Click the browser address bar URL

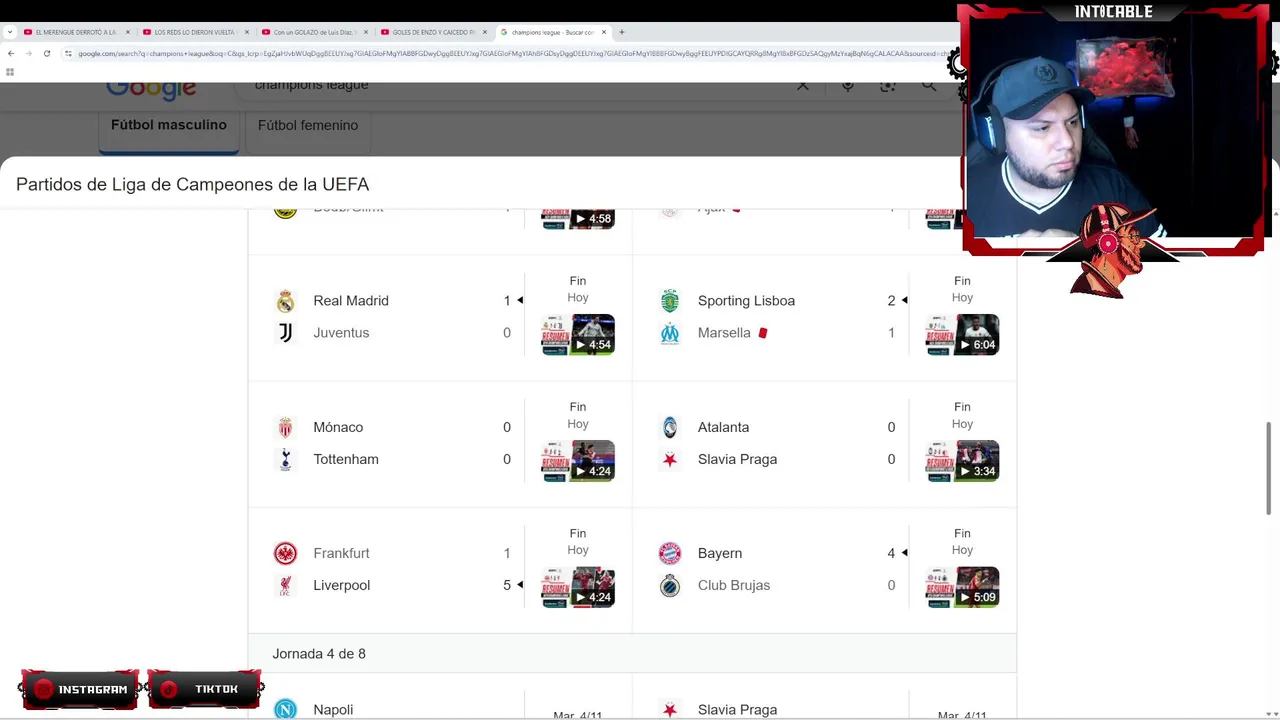510,53
